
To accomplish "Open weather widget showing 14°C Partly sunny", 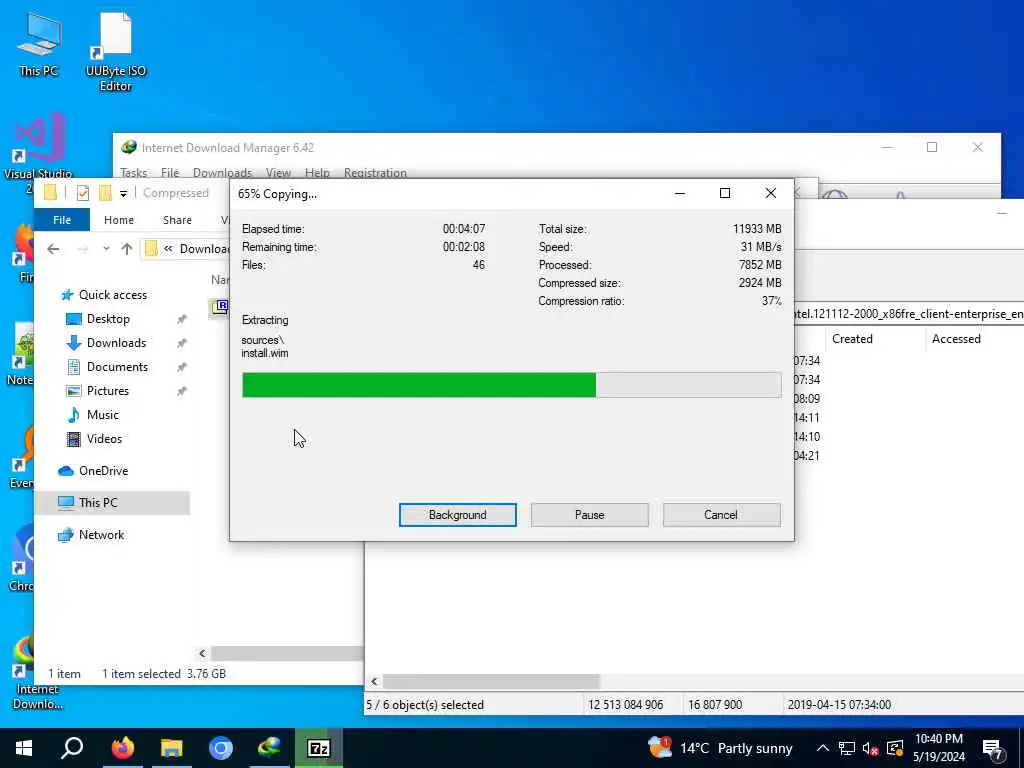I will coord(720,748).
